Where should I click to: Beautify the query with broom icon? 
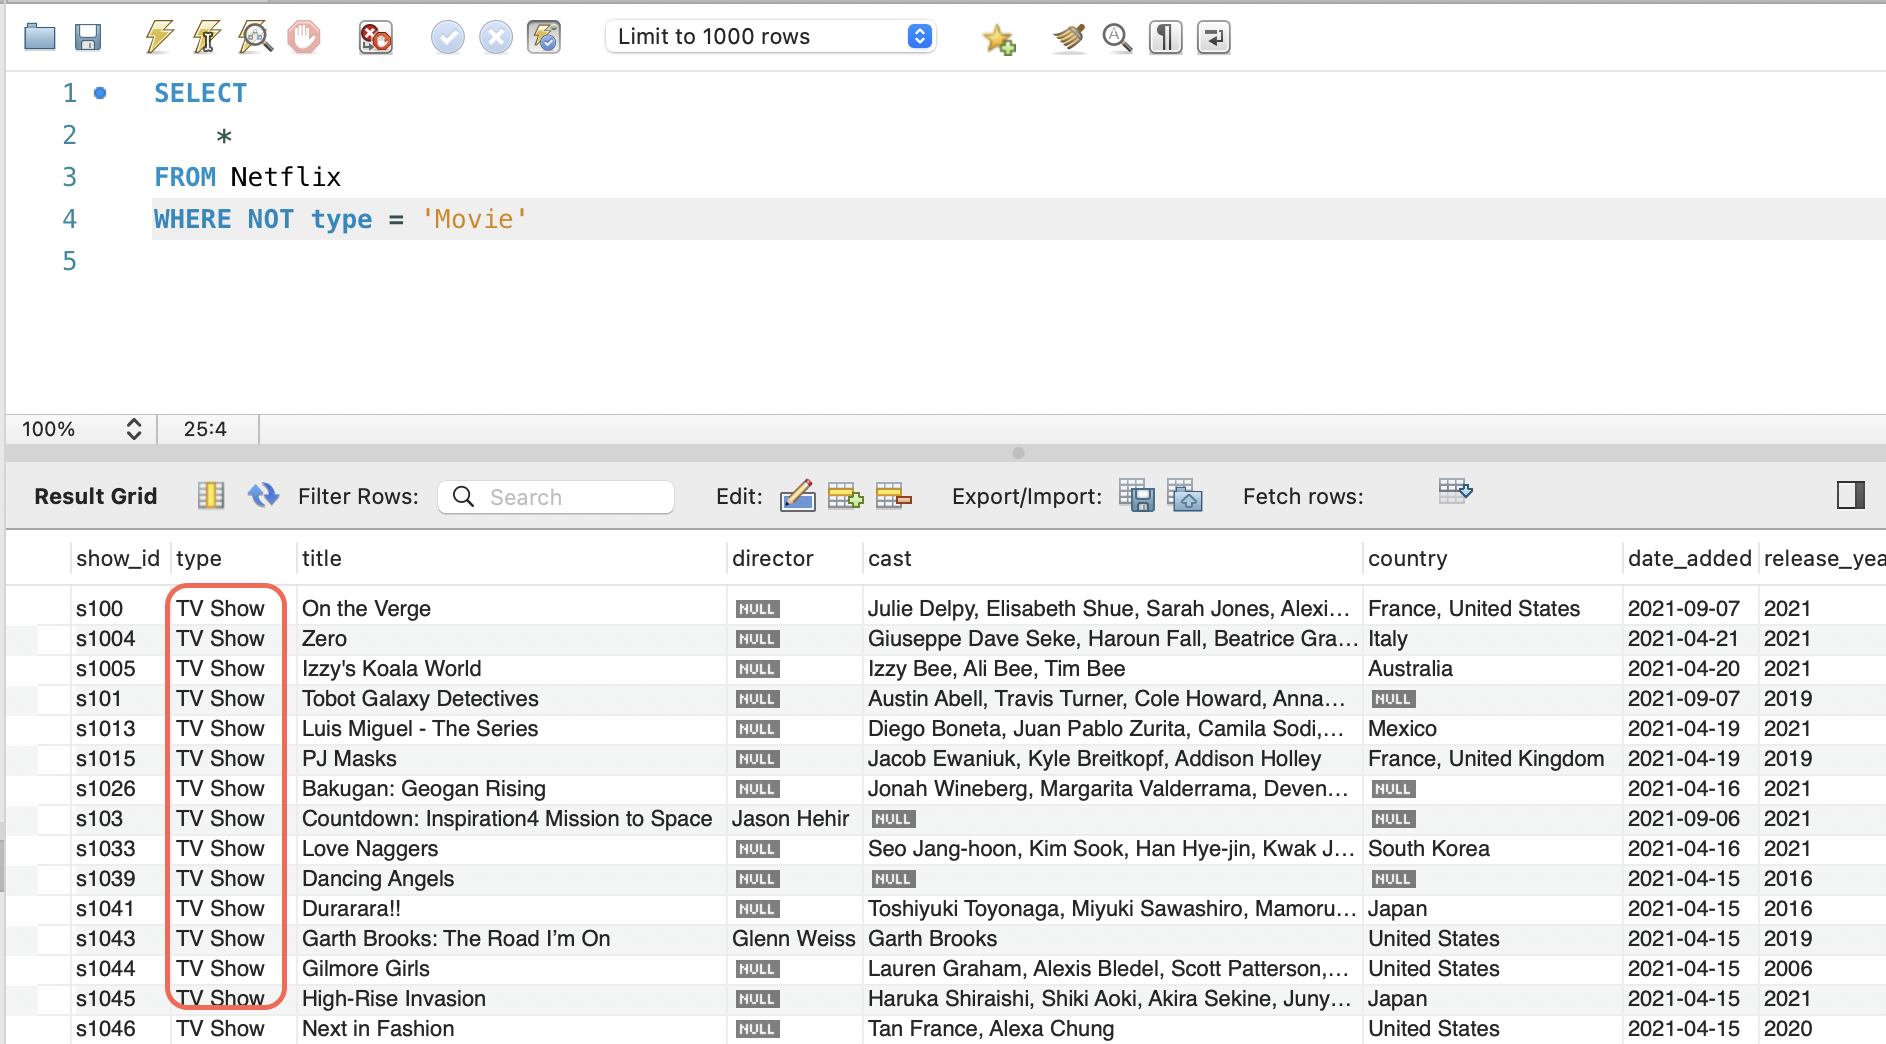click(x=1068, y=38)
